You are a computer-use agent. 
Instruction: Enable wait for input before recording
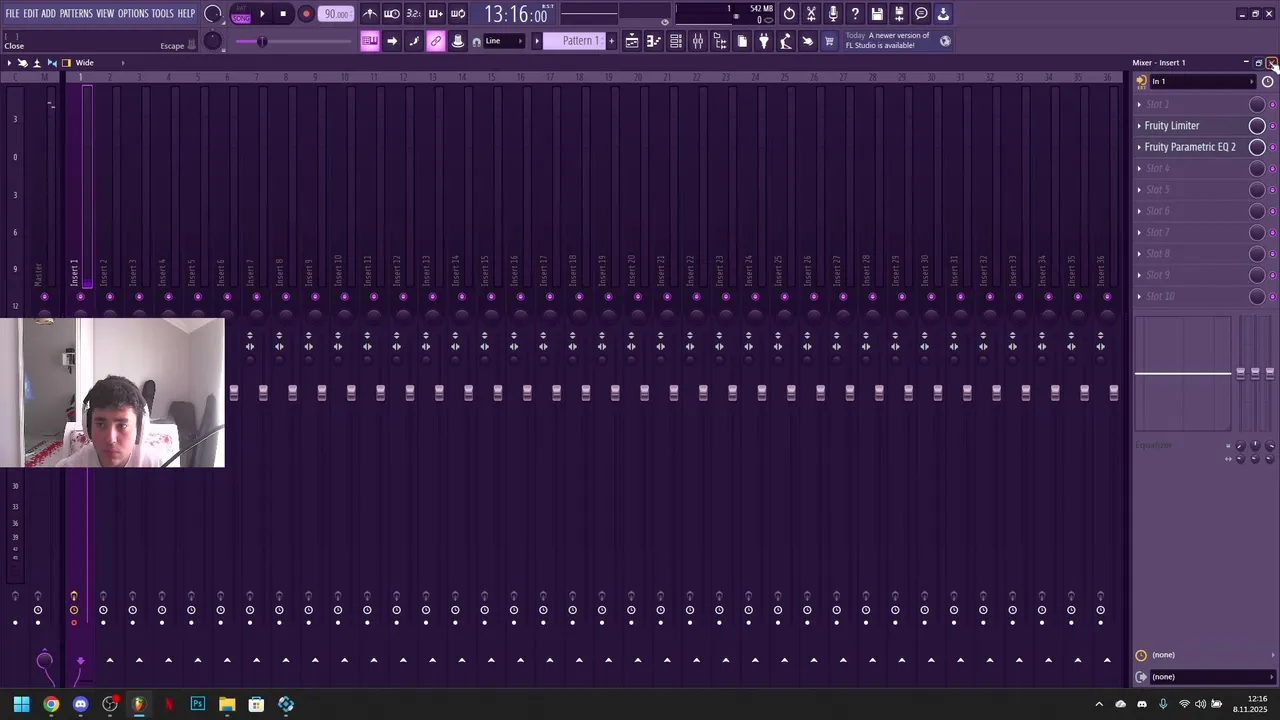coord(392,14)
